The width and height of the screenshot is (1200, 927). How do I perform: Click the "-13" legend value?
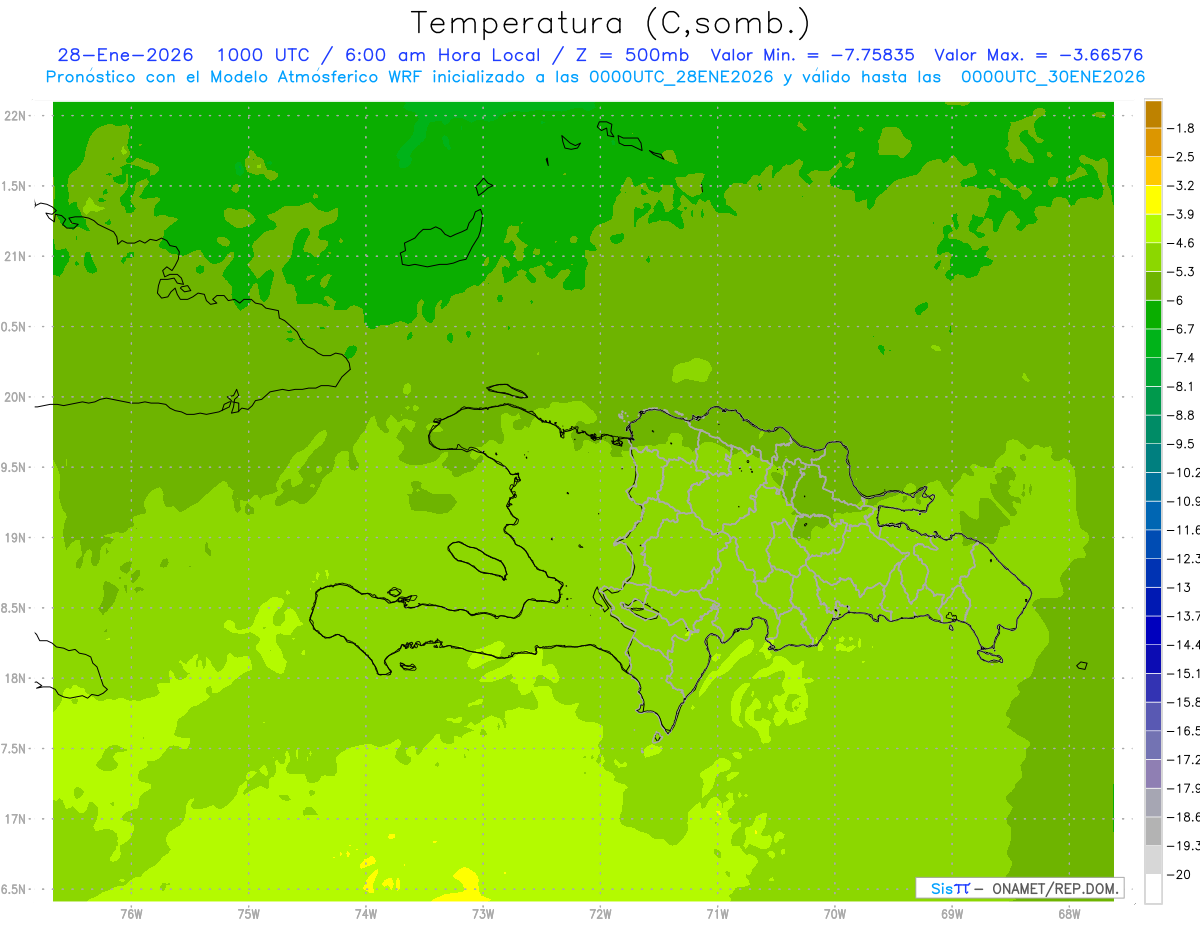1179,587
